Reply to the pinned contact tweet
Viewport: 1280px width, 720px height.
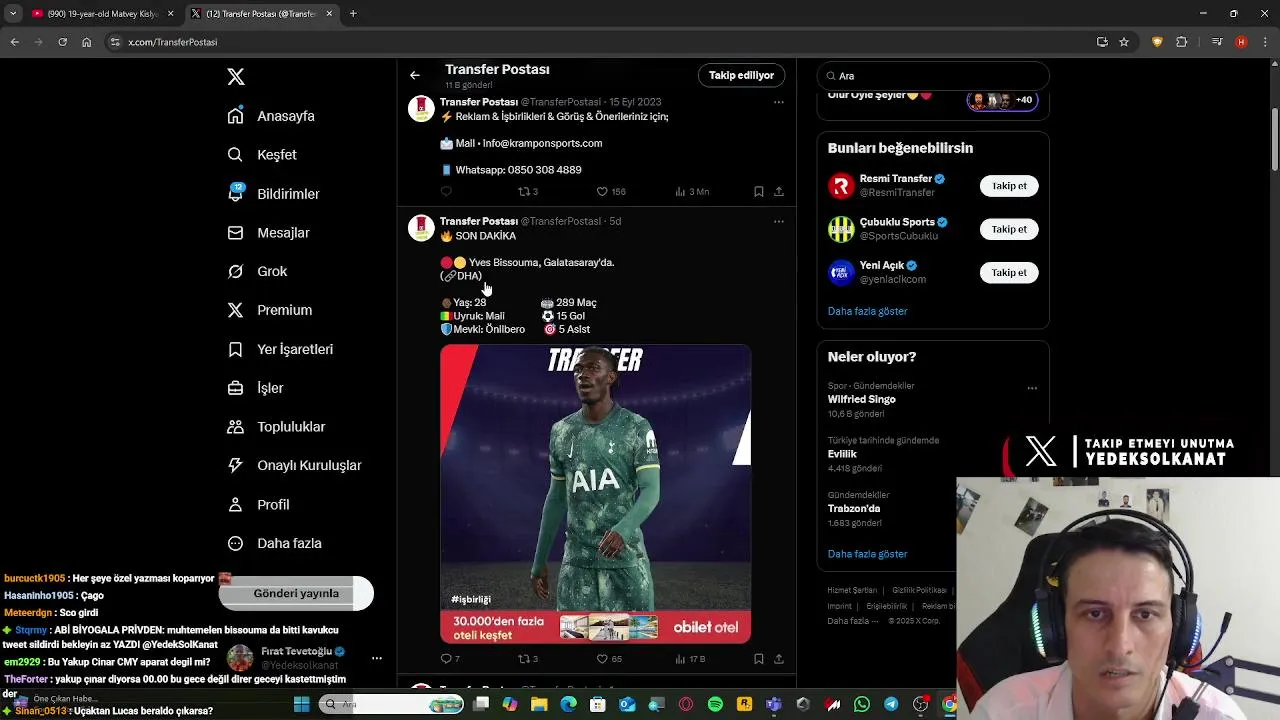(446, 191)
